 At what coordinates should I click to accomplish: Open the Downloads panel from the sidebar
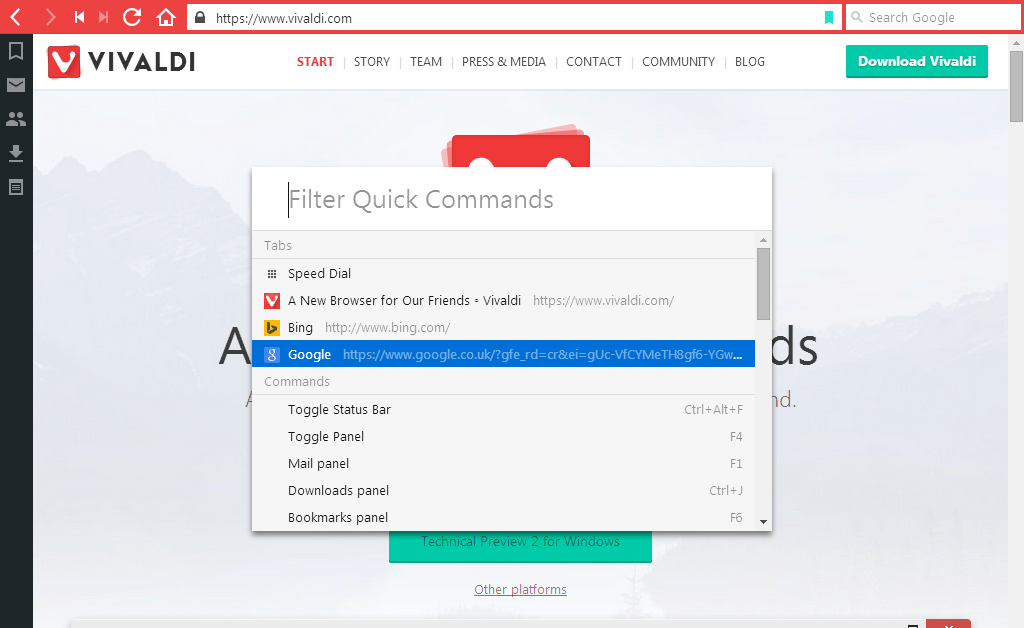(x=15, y=153)
